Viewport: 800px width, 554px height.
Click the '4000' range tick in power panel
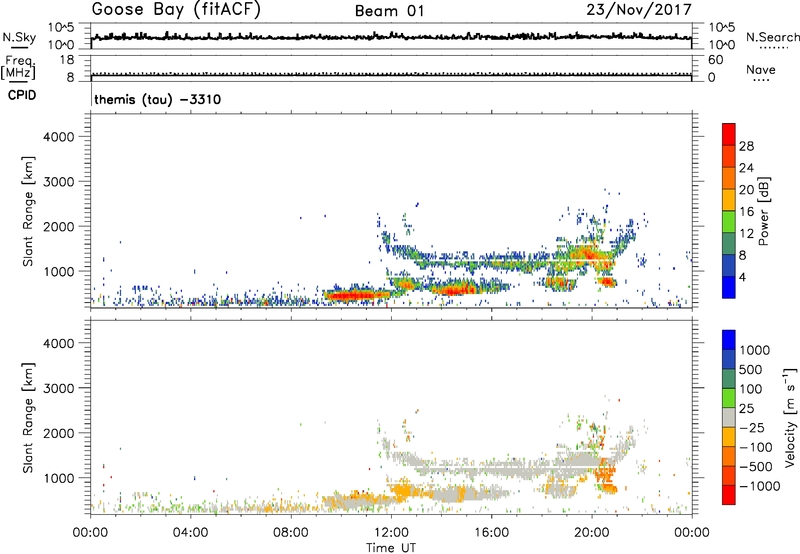pos(58,137)
